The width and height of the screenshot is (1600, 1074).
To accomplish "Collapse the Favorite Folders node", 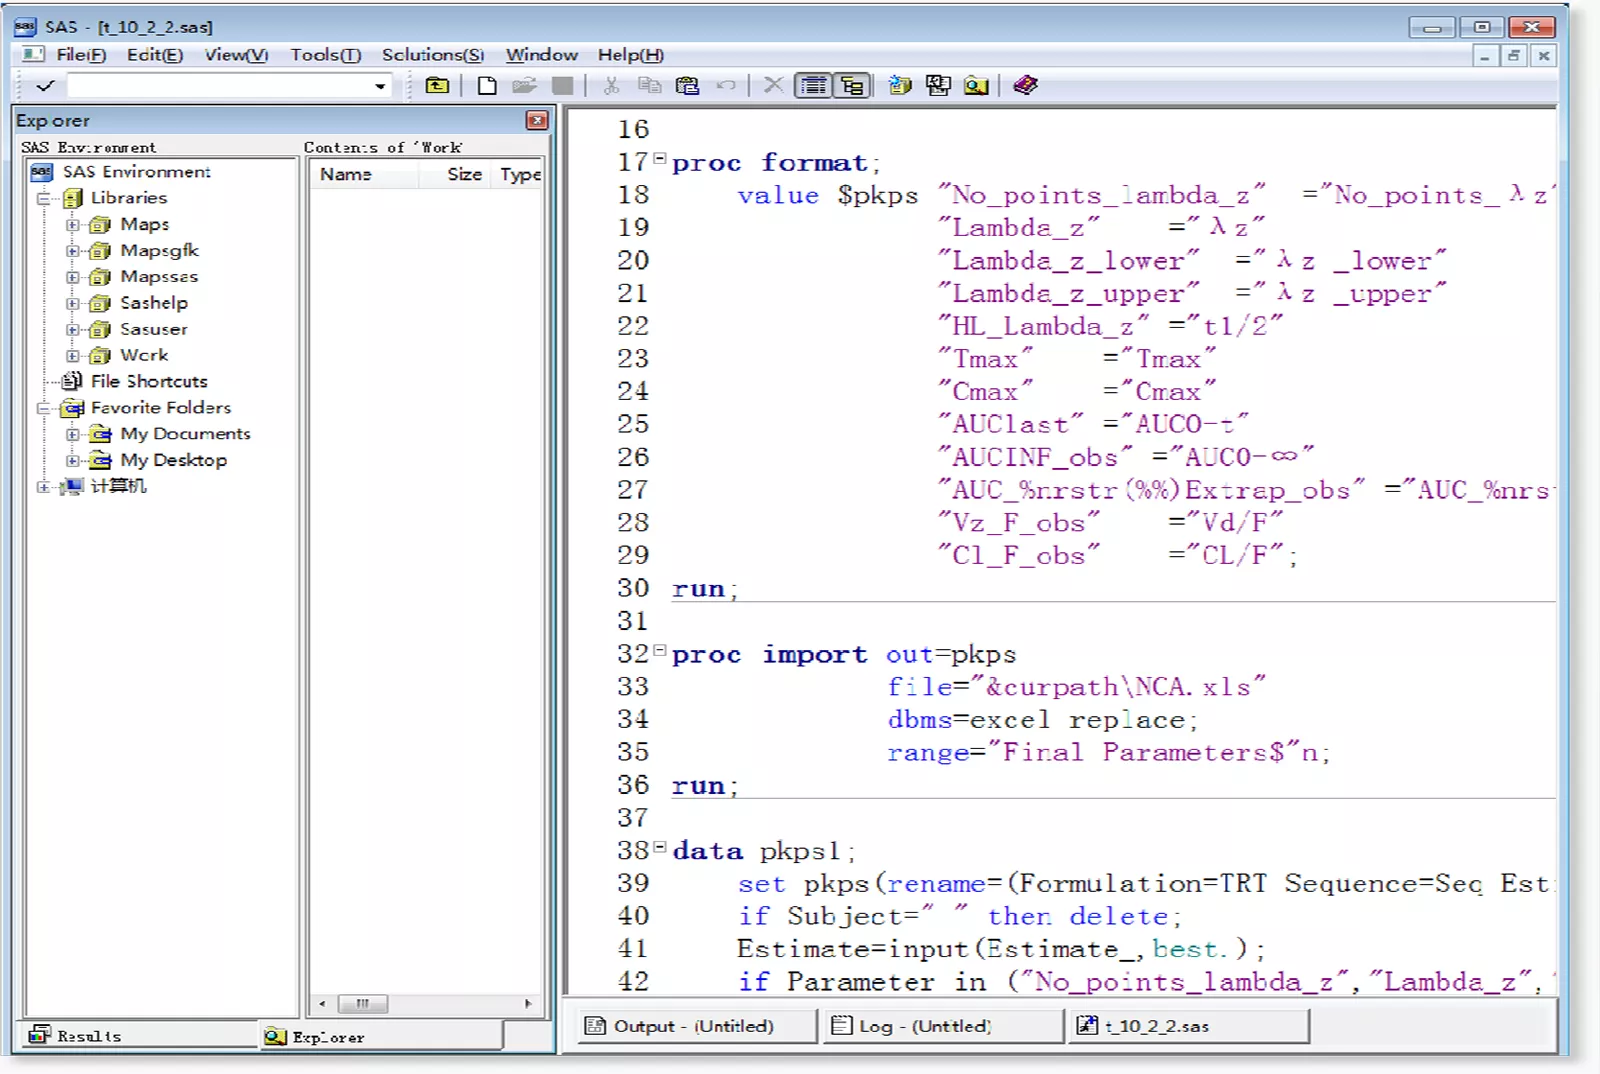I will pos(44,408).
